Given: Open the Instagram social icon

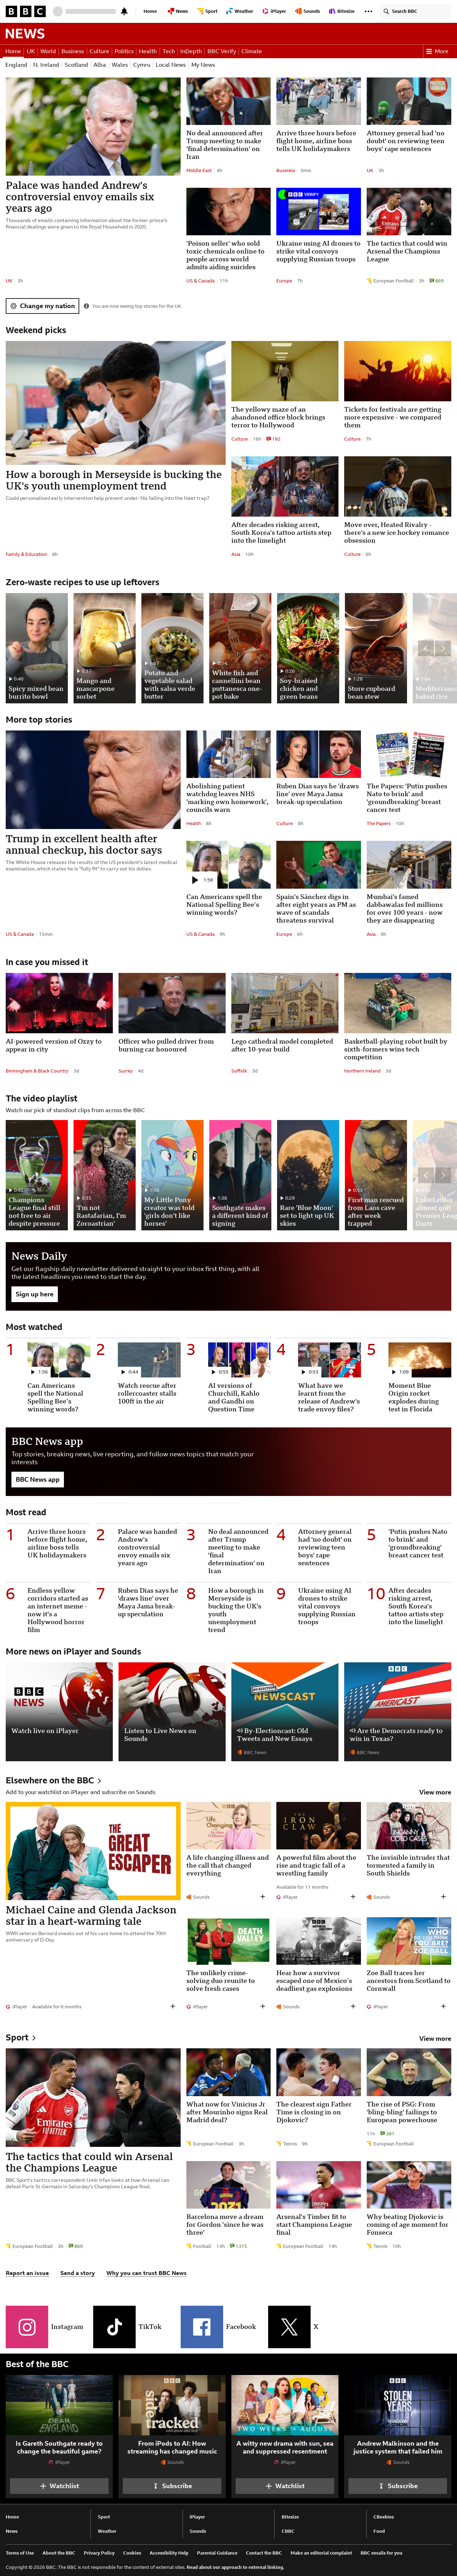Looking at the screenshot, I should click(27, 2327).
